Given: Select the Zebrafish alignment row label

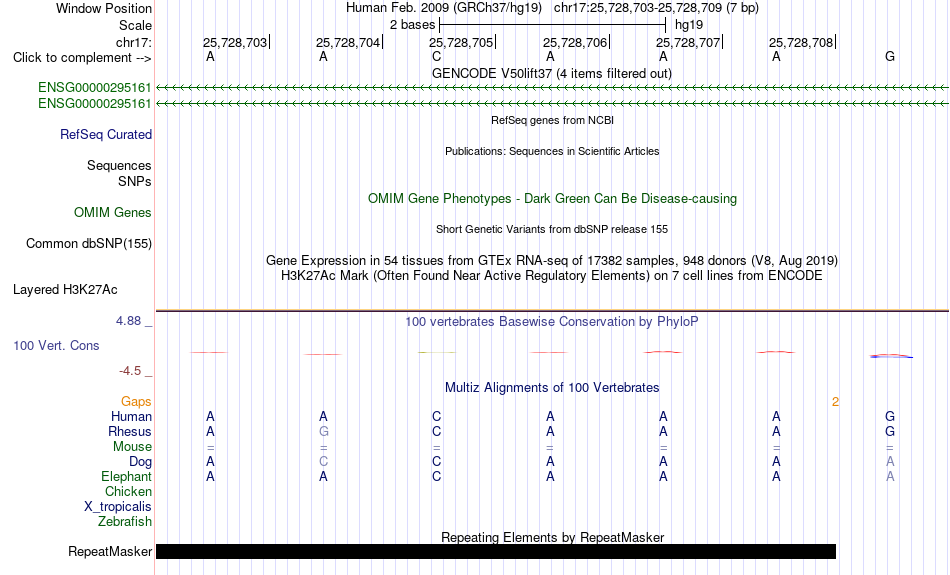Looking at the screenshot, I should pos(125,522).
